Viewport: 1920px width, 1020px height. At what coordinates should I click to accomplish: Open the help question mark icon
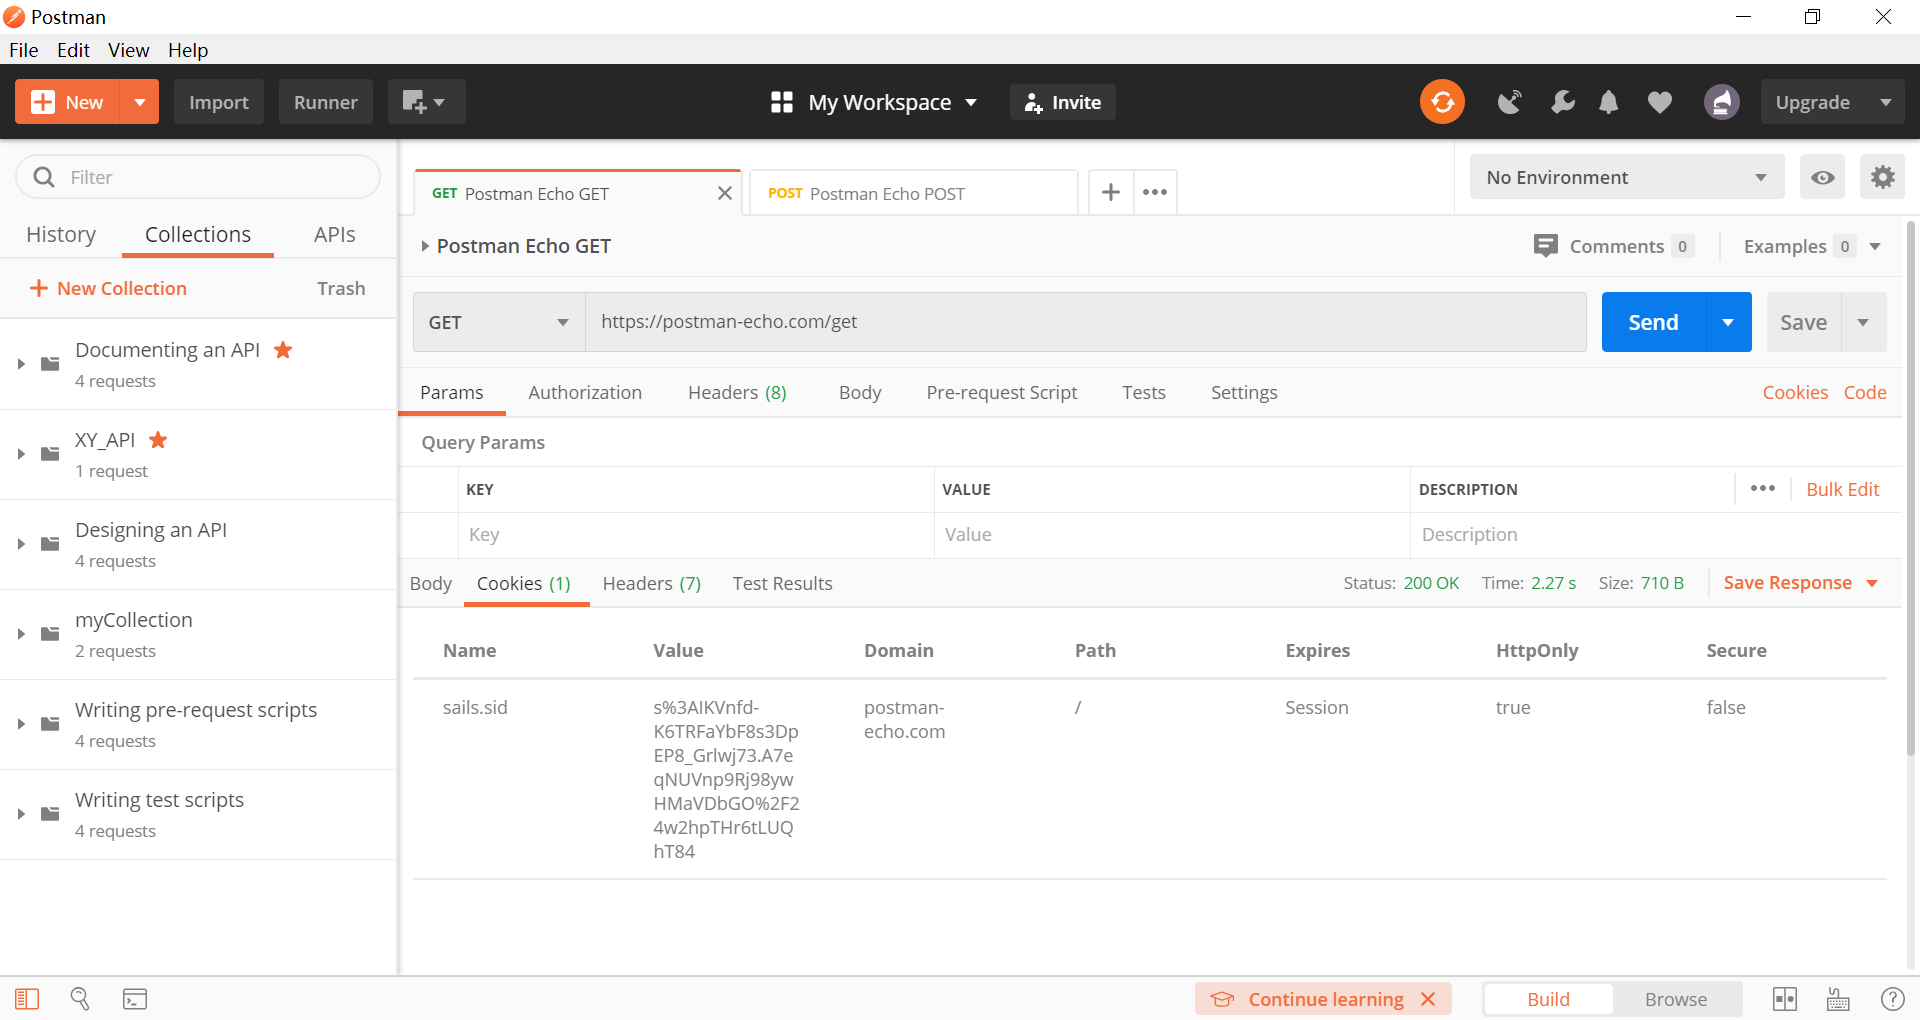(x=1892, y=999)
